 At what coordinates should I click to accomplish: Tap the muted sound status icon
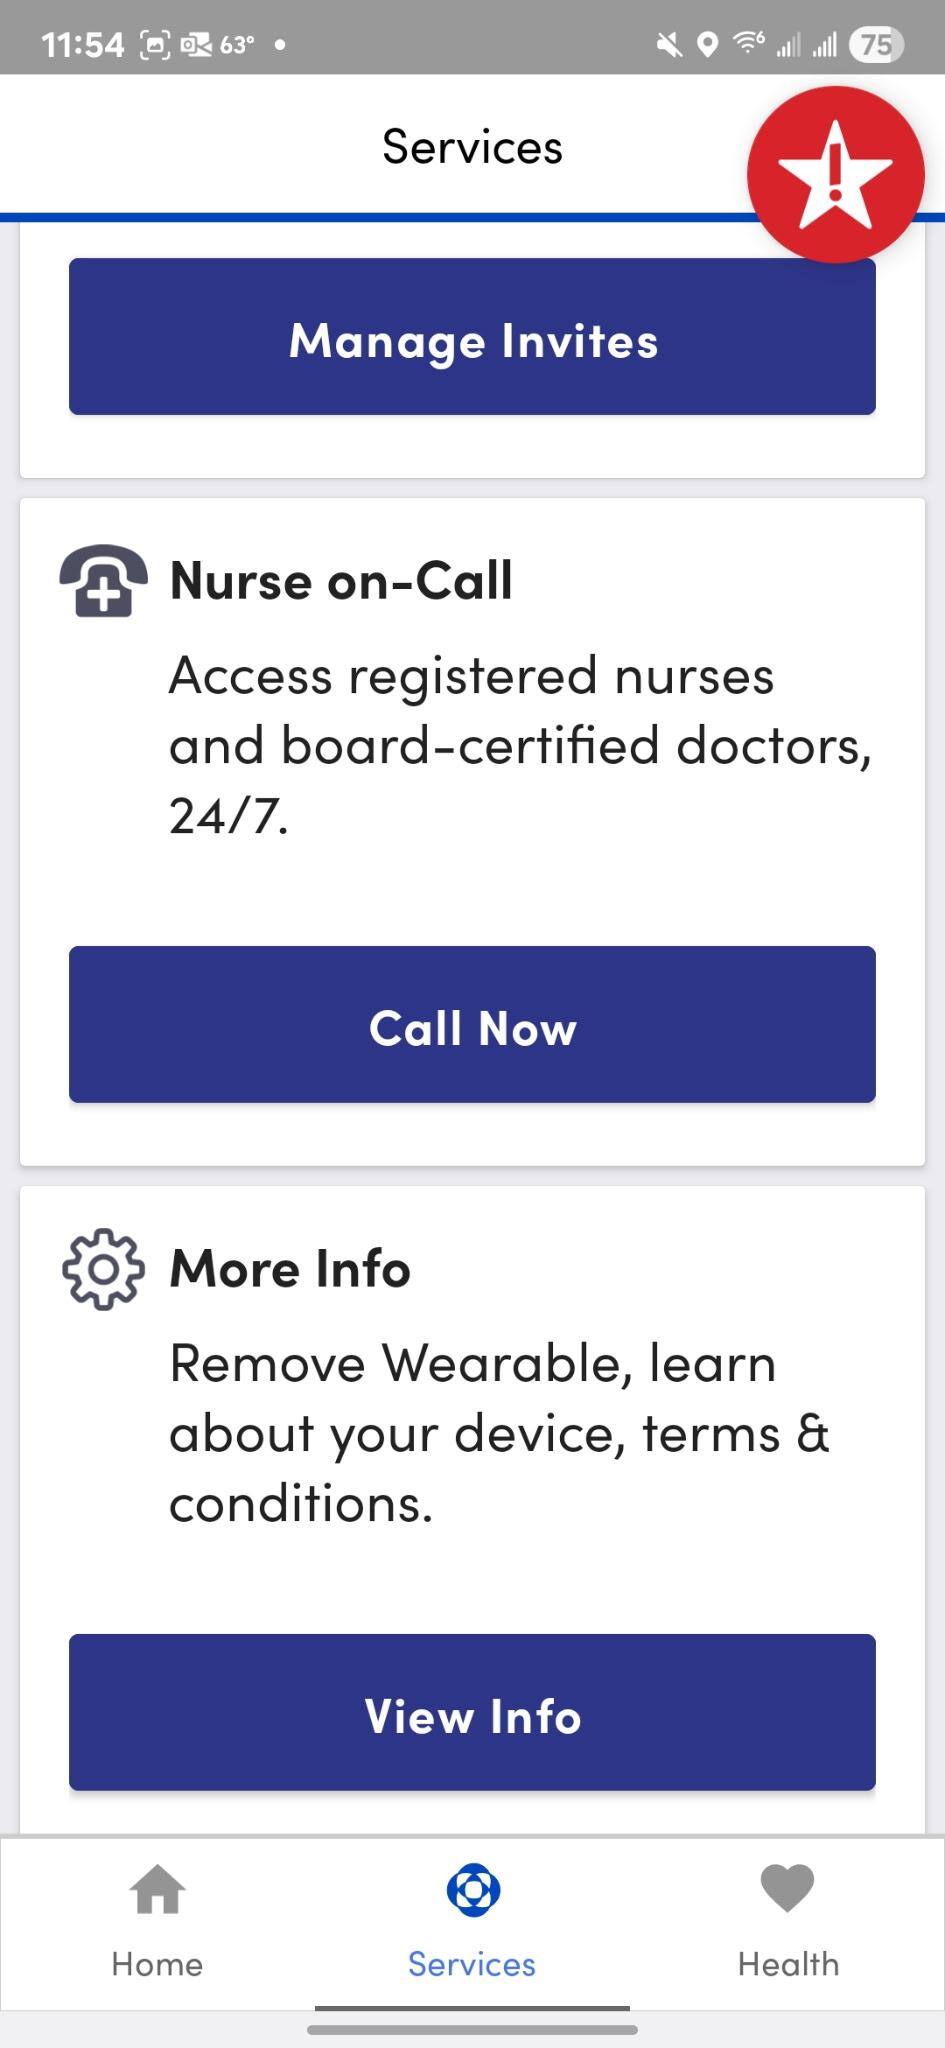click(668, 44)
